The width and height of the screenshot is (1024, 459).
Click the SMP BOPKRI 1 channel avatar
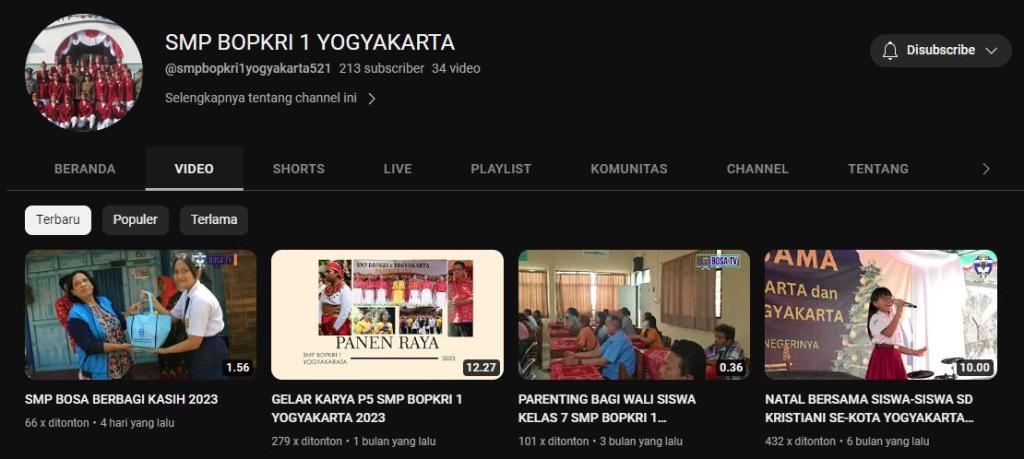click(84, 72)
